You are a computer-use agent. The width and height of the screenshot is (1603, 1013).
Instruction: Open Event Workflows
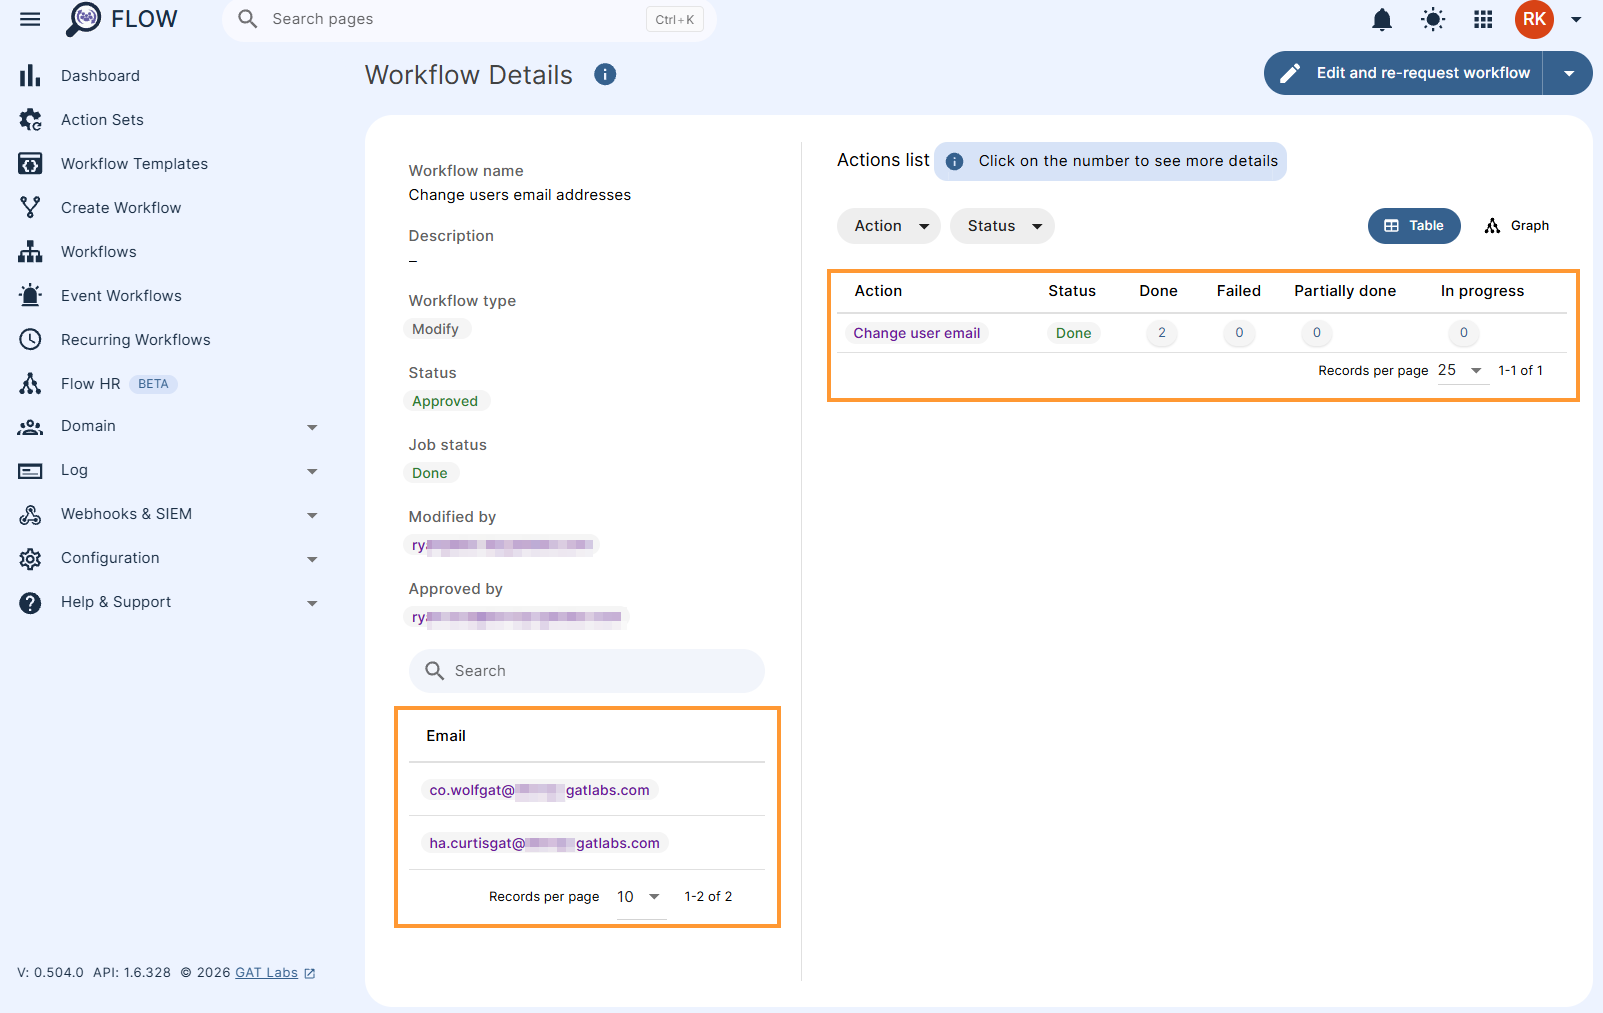pyautogui.click(x=121, y=296)
